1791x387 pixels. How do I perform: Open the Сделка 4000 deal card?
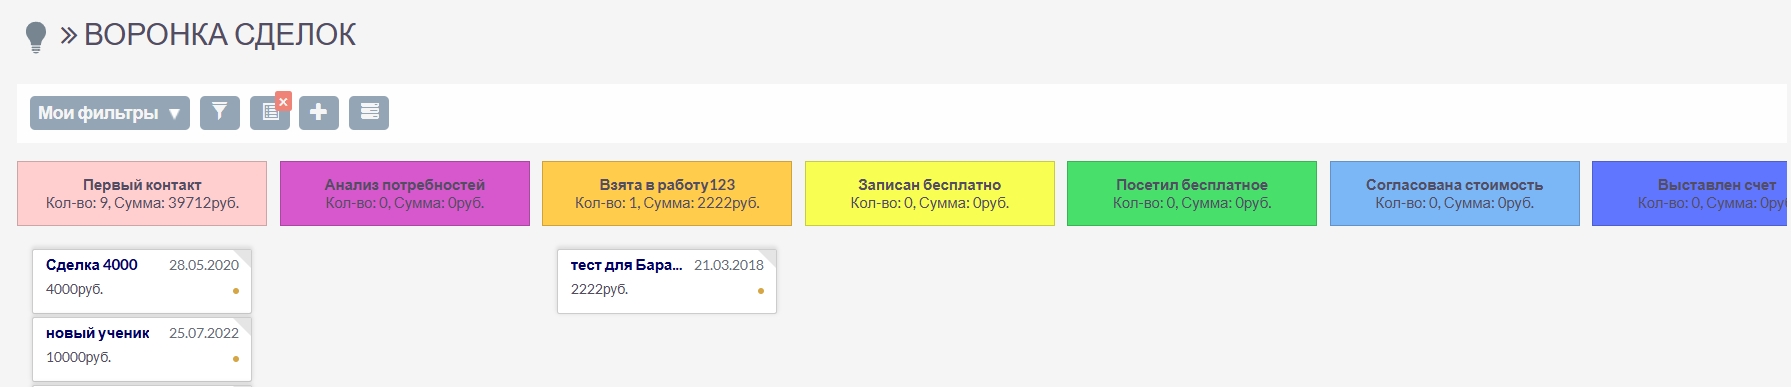tap(142, 281)
